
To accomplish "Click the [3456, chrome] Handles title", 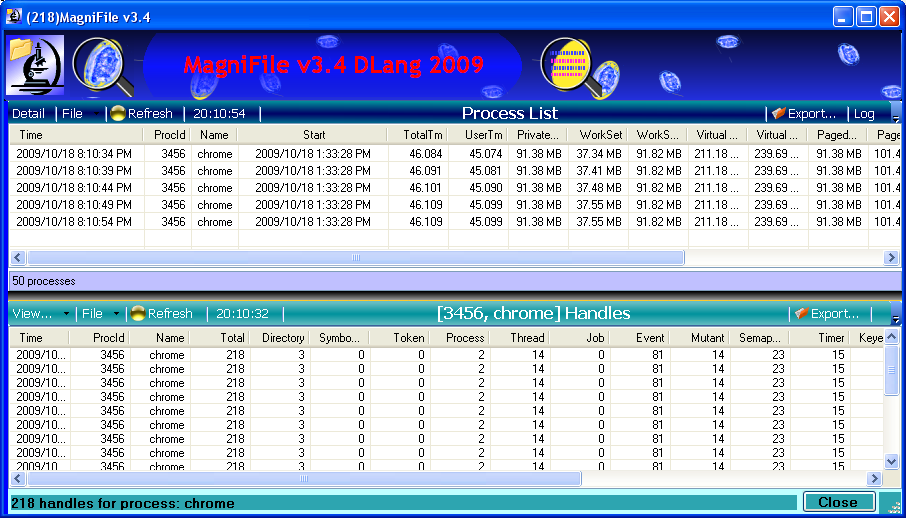I will tap(534, 314).
